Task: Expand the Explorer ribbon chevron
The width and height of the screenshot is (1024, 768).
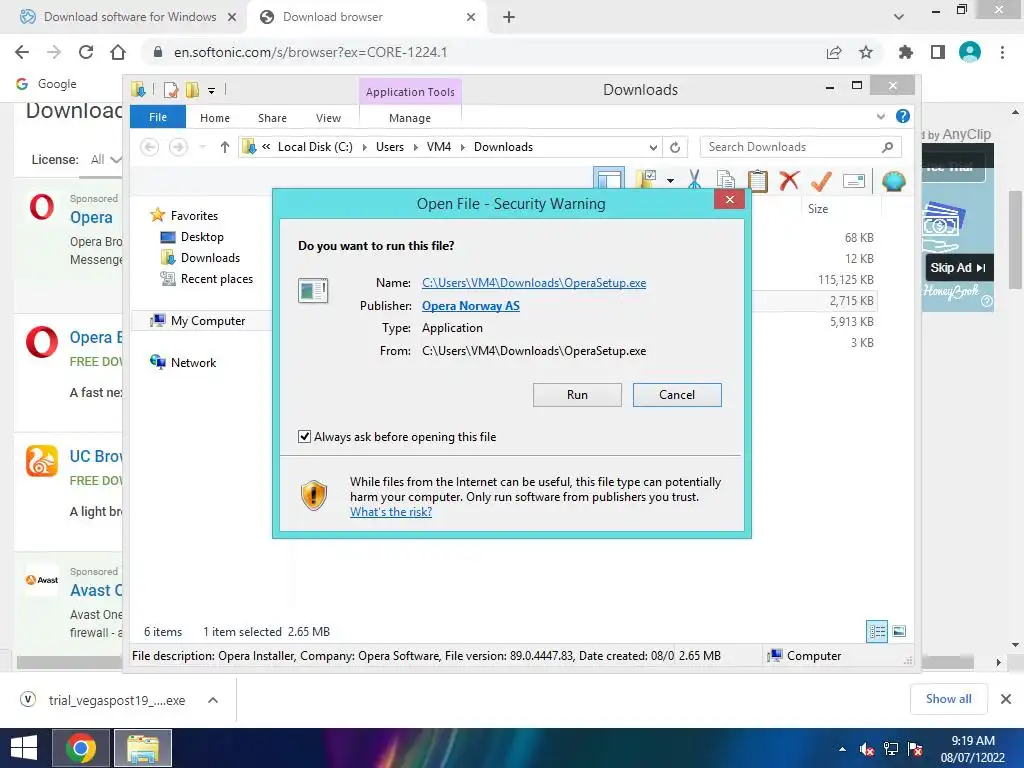Action: 881,116
